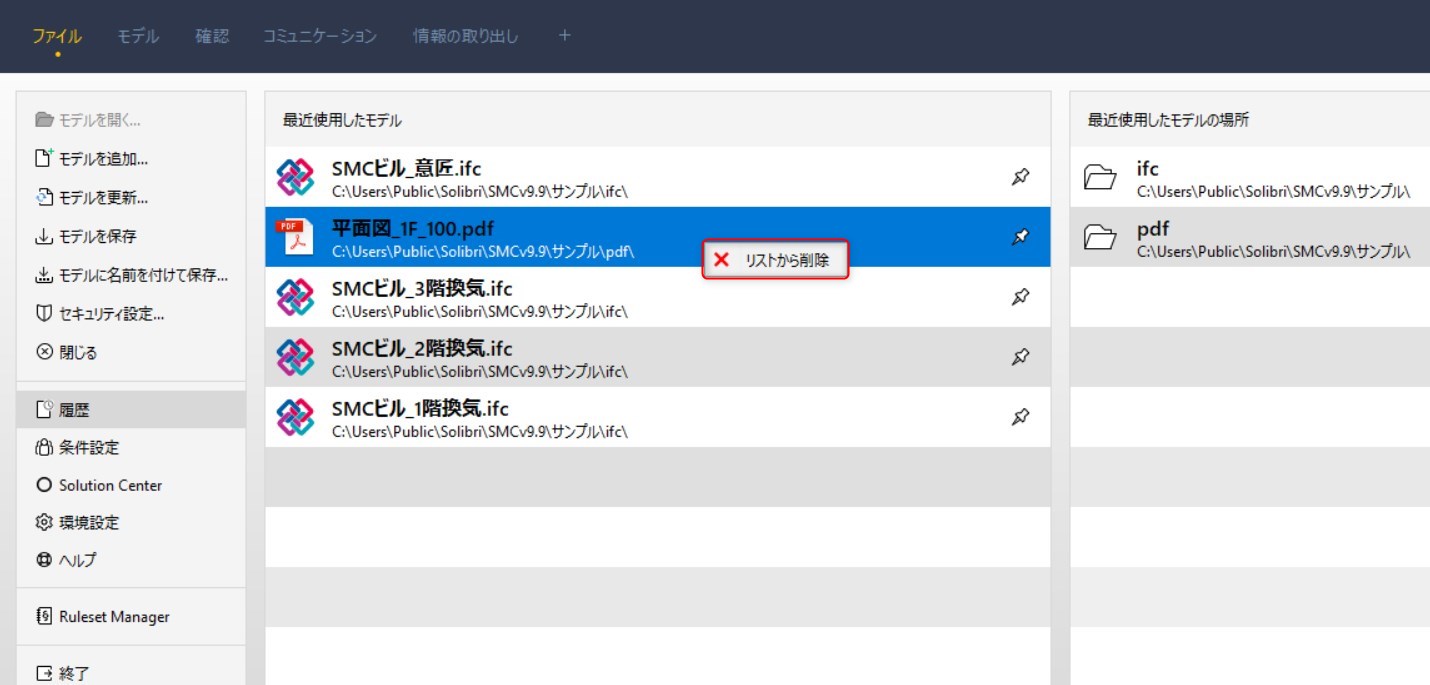The image size is (1430, 685).
Task: Click the 最近使用したモデル heading
Action: click(x=343, y=120)
